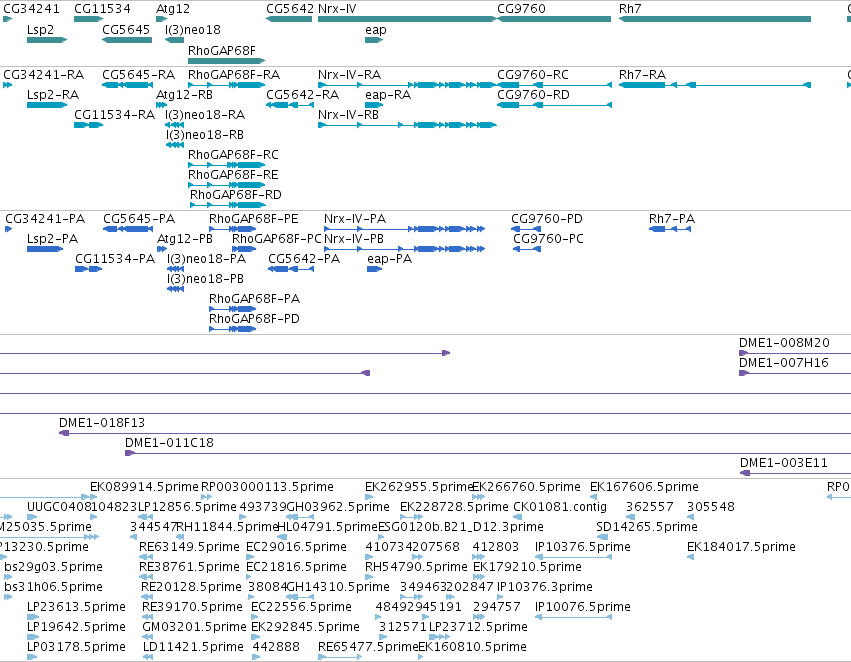Click the DME1-018F13 clone label
This screenshot has width=851, height=662.
pos(102,423)
